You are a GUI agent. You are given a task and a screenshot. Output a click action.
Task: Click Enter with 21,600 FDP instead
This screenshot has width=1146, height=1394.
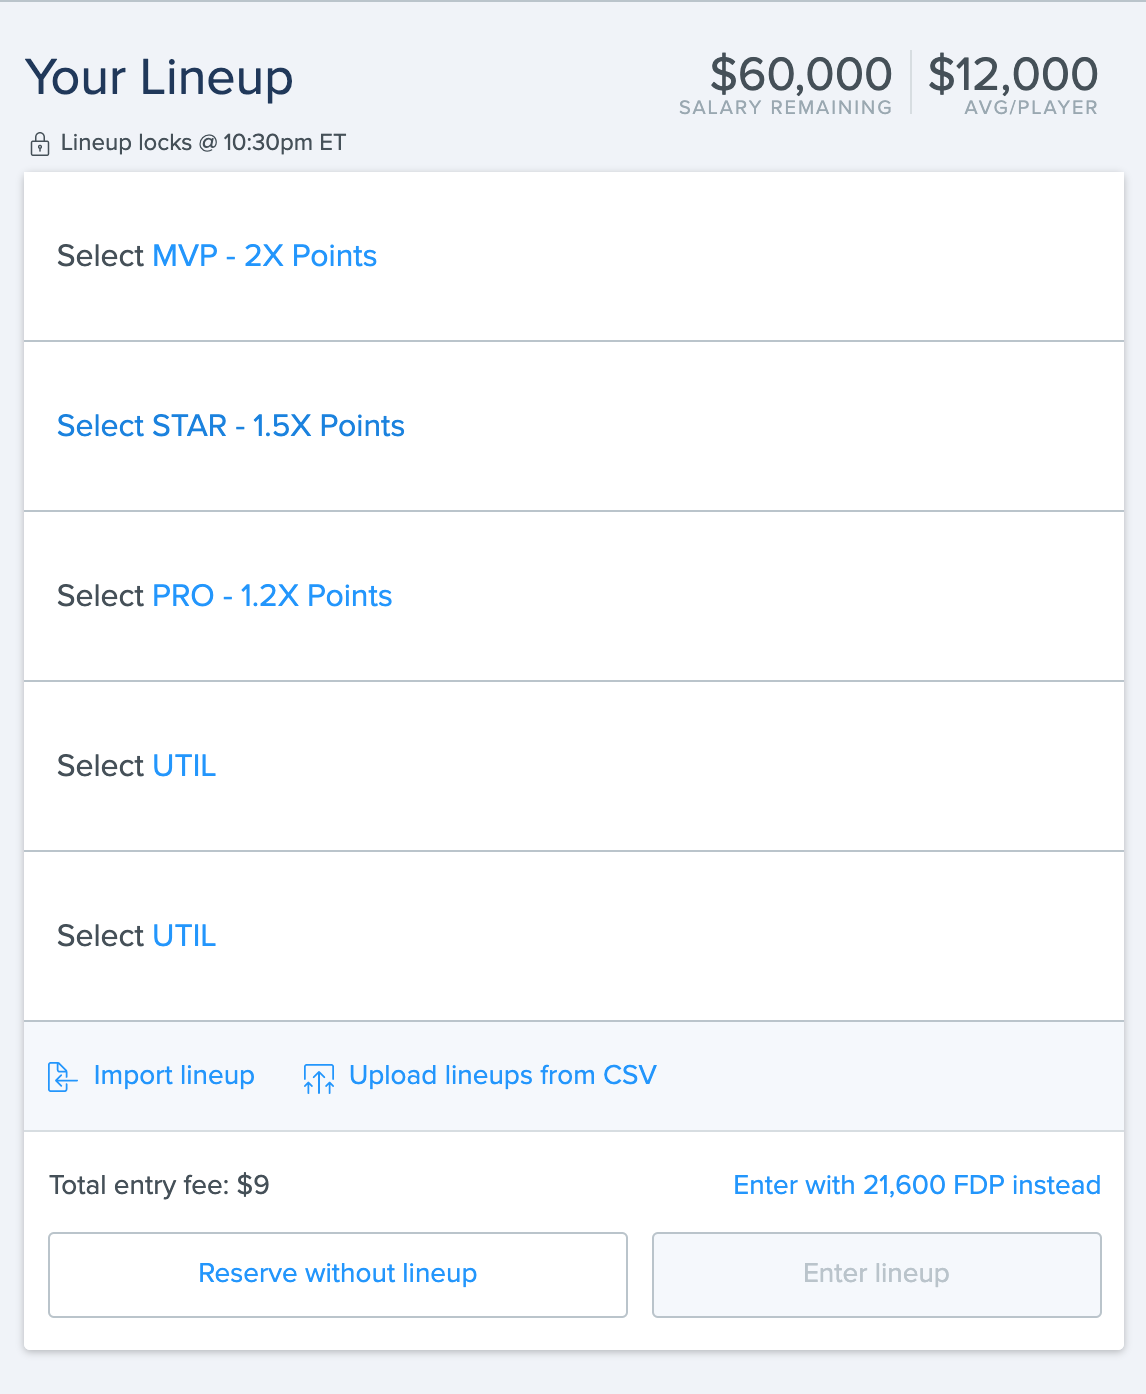[x=917, y=1185]
